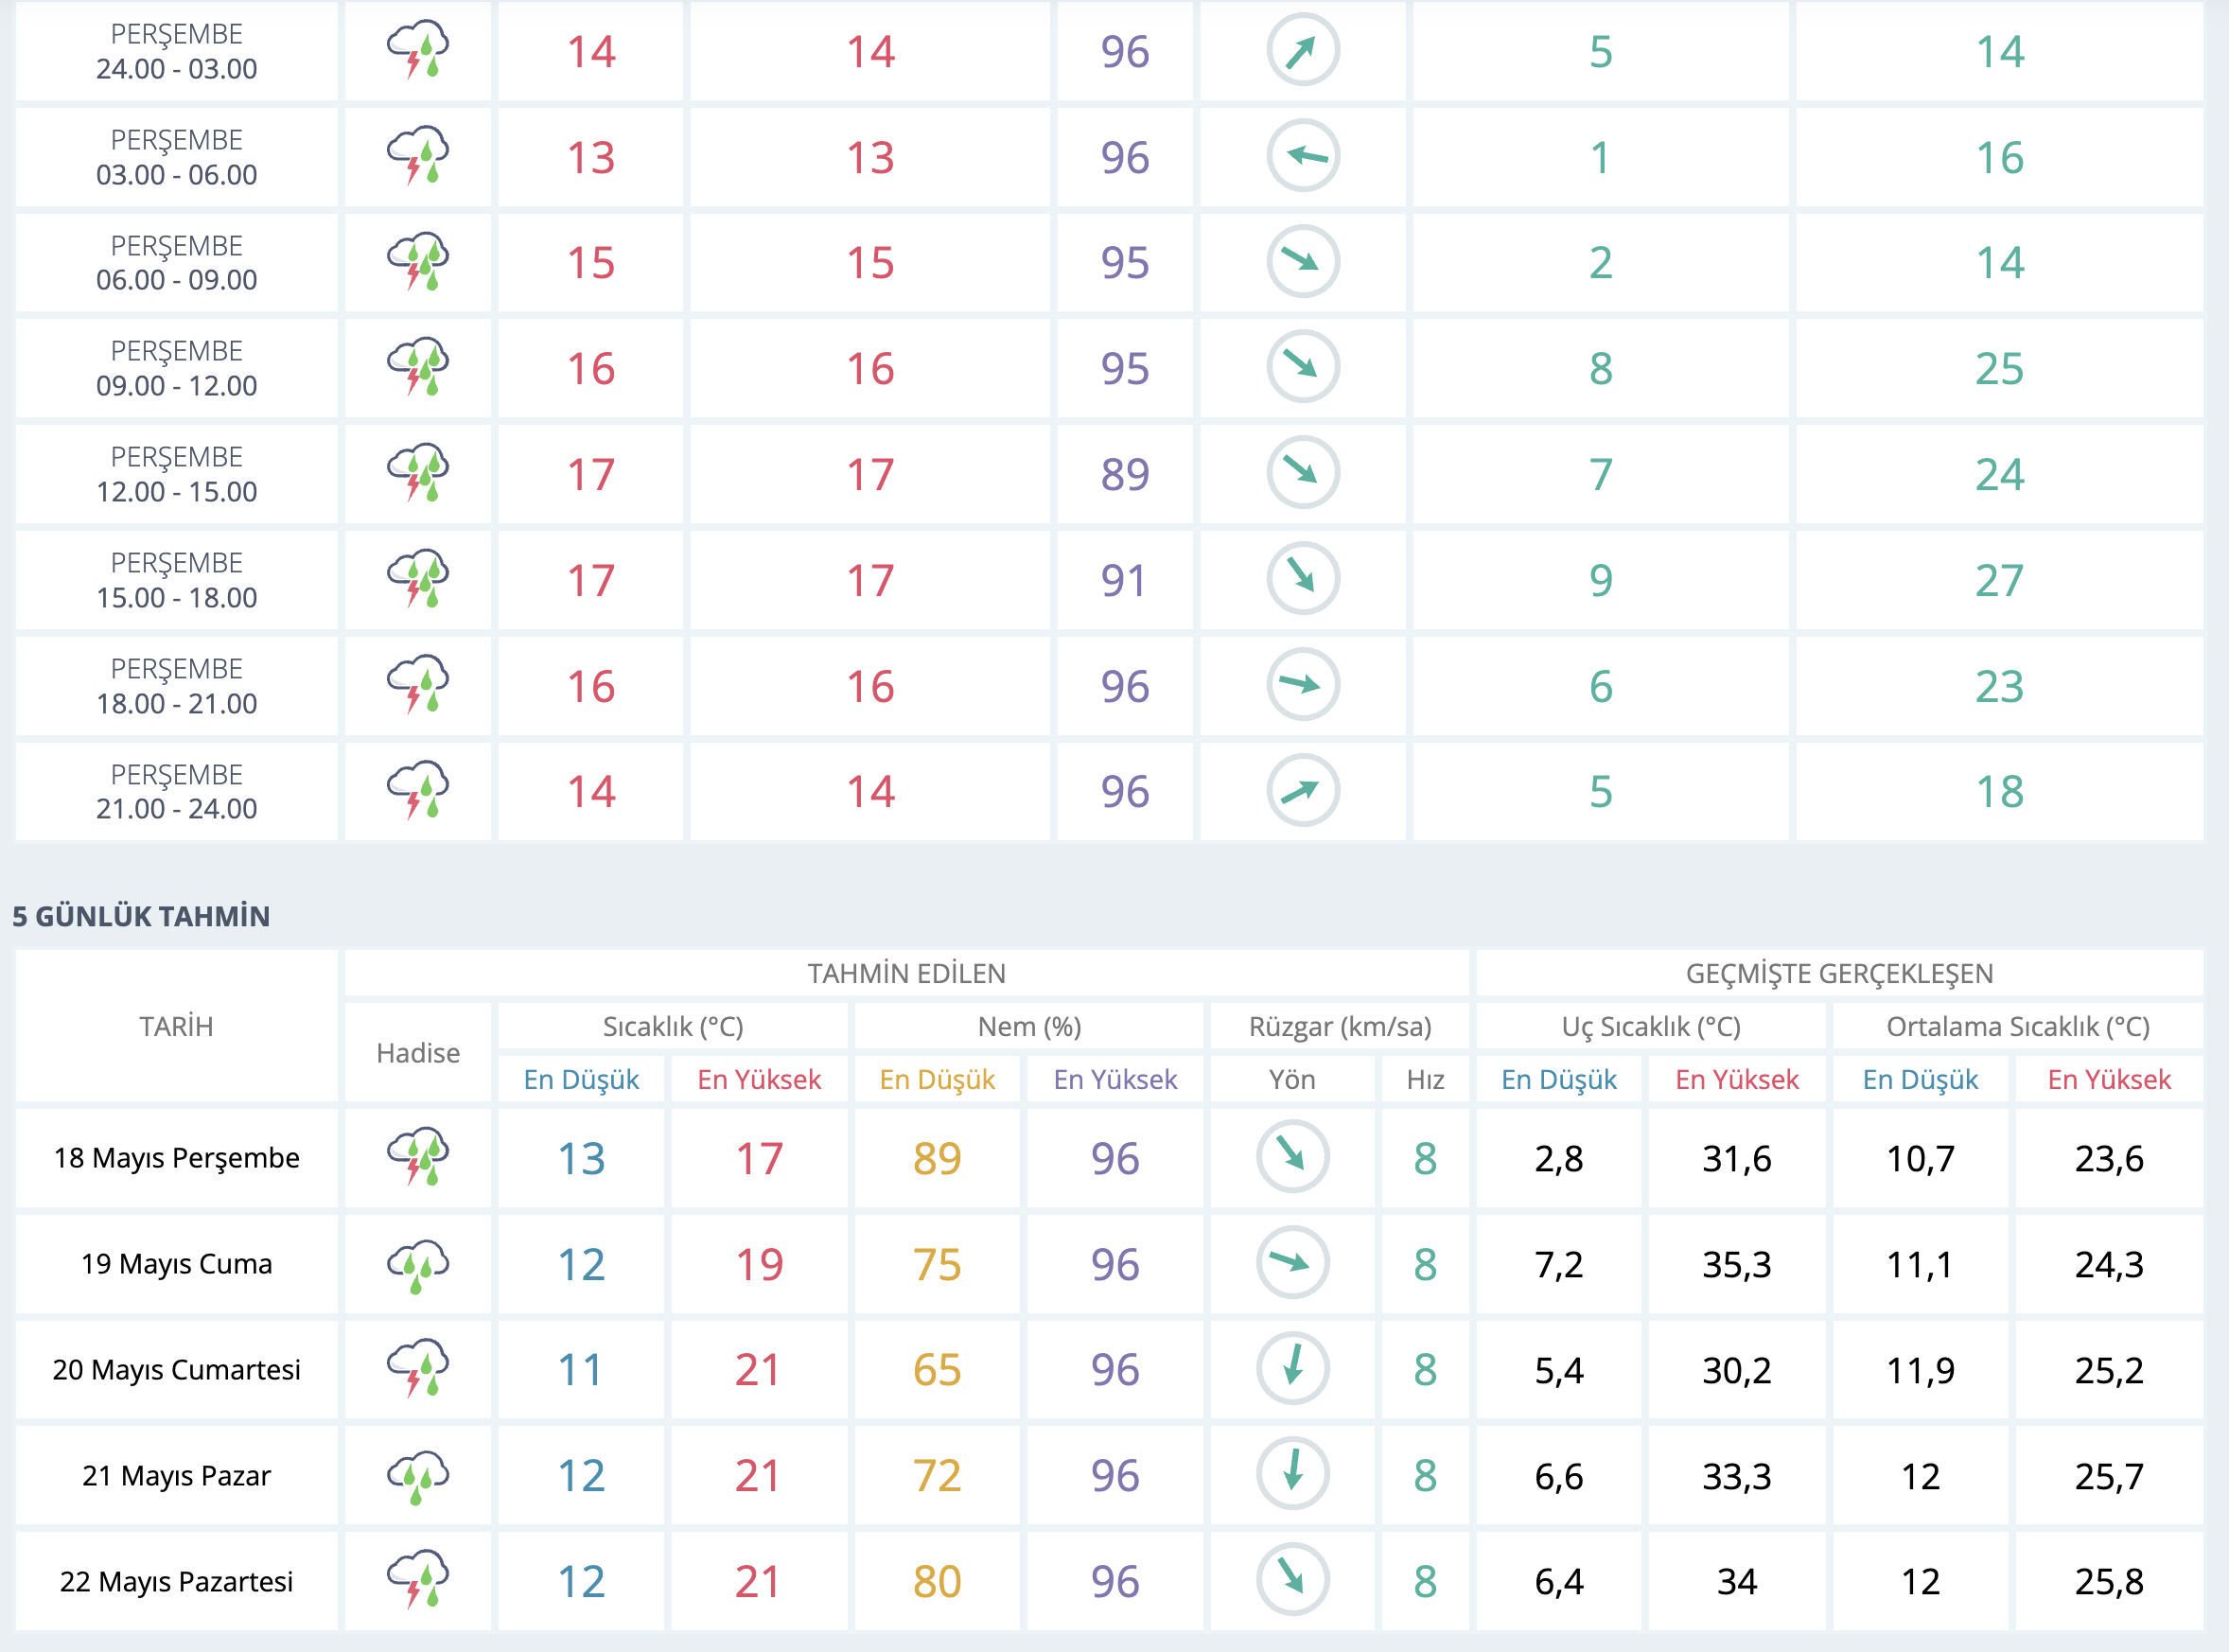The image size is (2229, 1652).
Task: Click wind direction arrow in 03.00 - 06.00 row
Action: point(1303,156)
